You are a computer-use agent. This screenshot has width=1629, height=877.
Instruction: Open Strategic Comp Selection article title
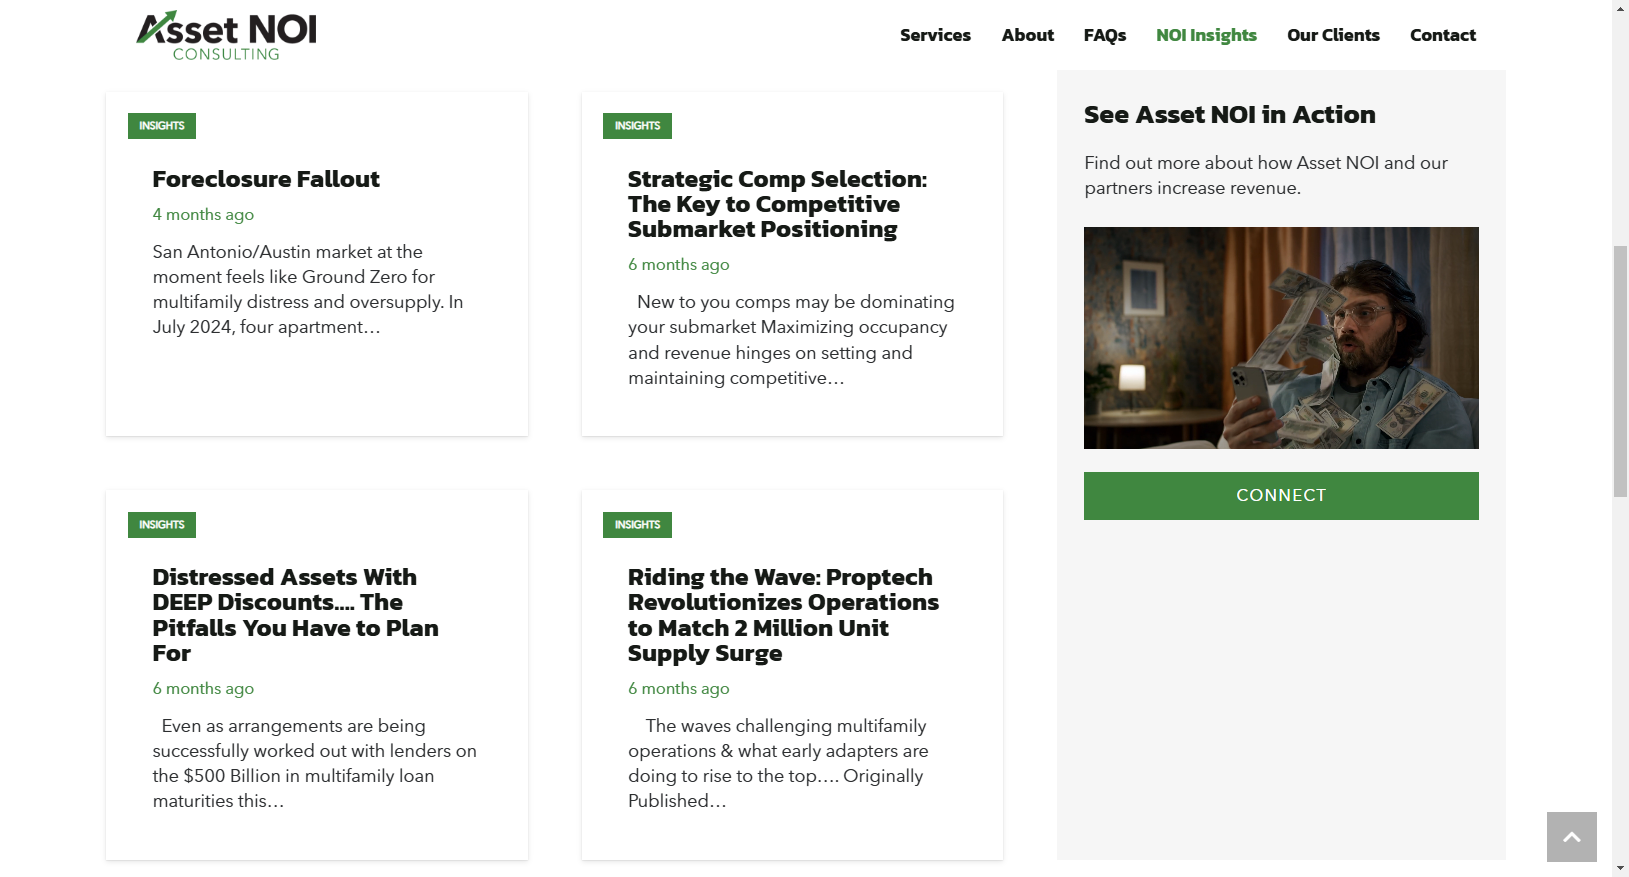pos(777,204)
